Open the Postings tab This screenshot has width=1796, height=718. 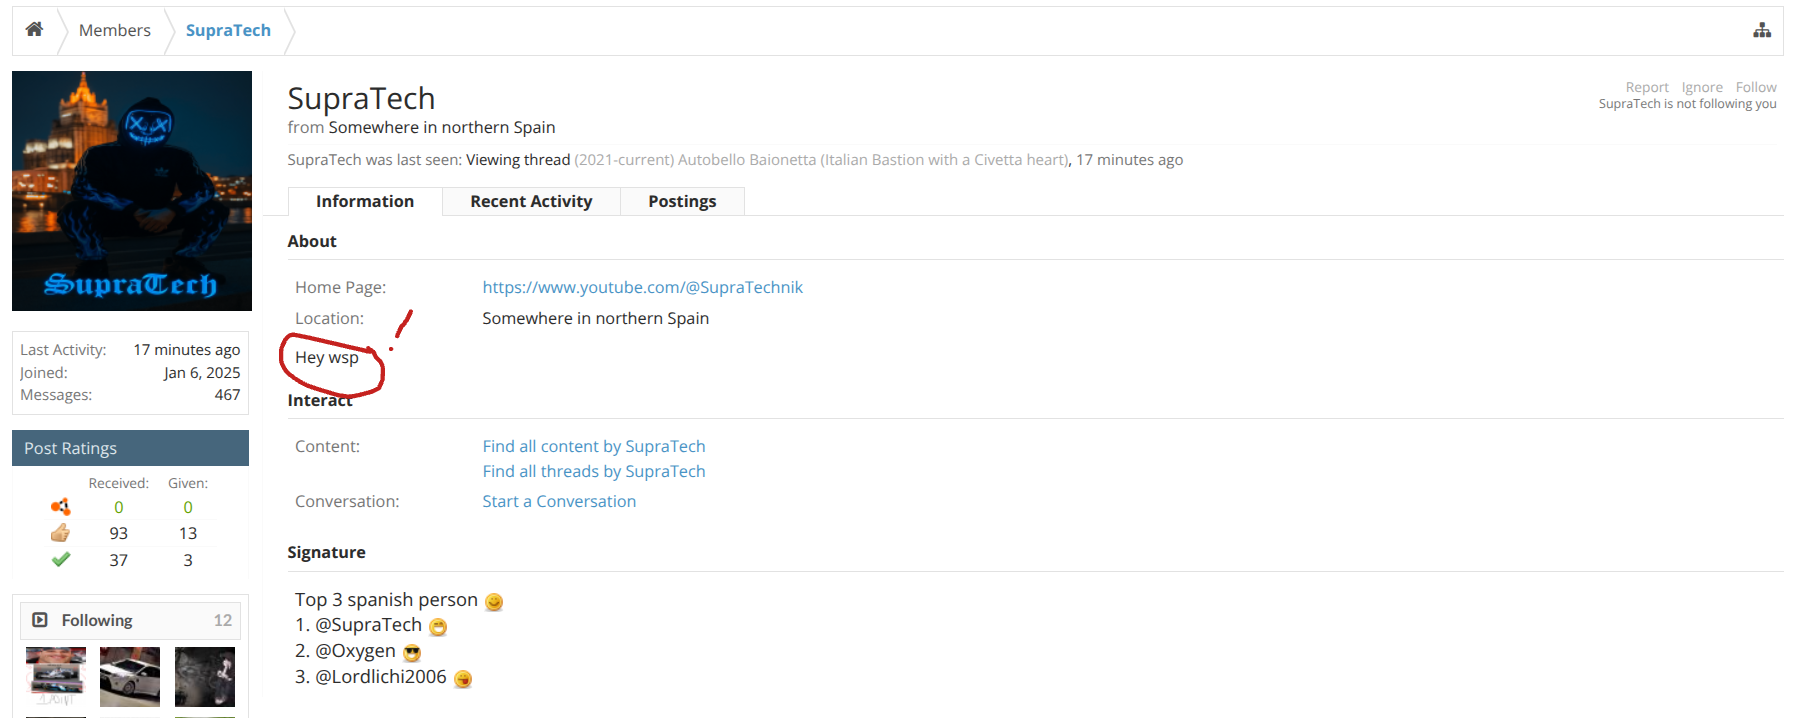tap(682, 201)
